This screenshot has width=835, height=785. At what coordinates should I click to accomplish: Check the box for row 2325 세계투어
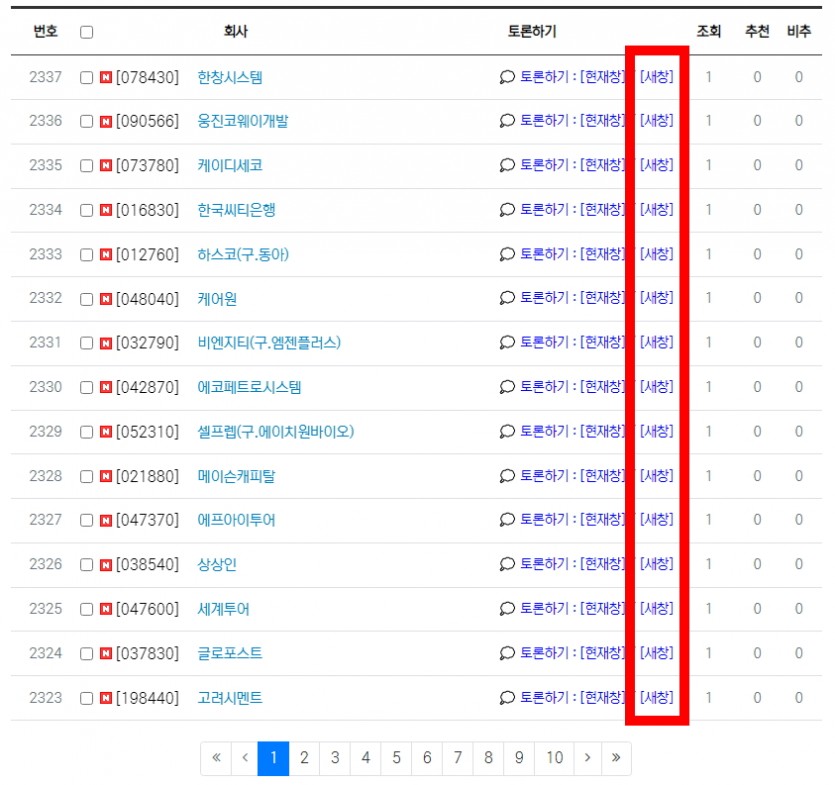86,609
